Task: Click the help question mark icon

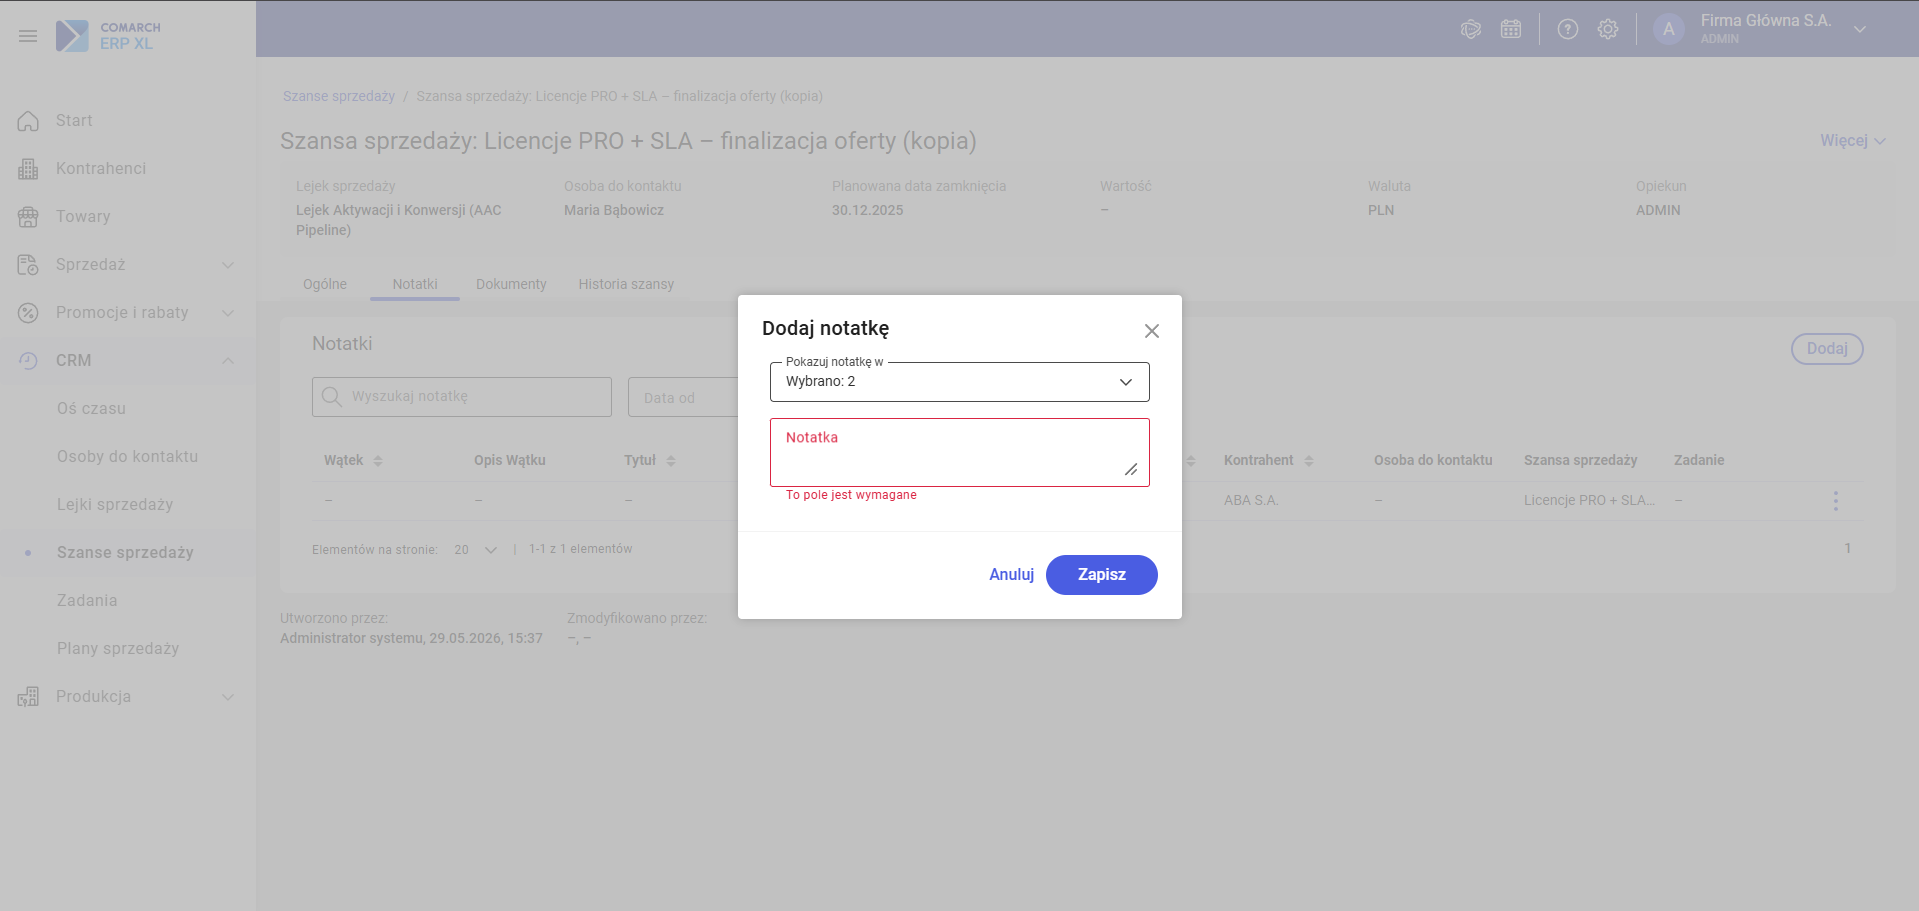Action: tap(1568, 29)
